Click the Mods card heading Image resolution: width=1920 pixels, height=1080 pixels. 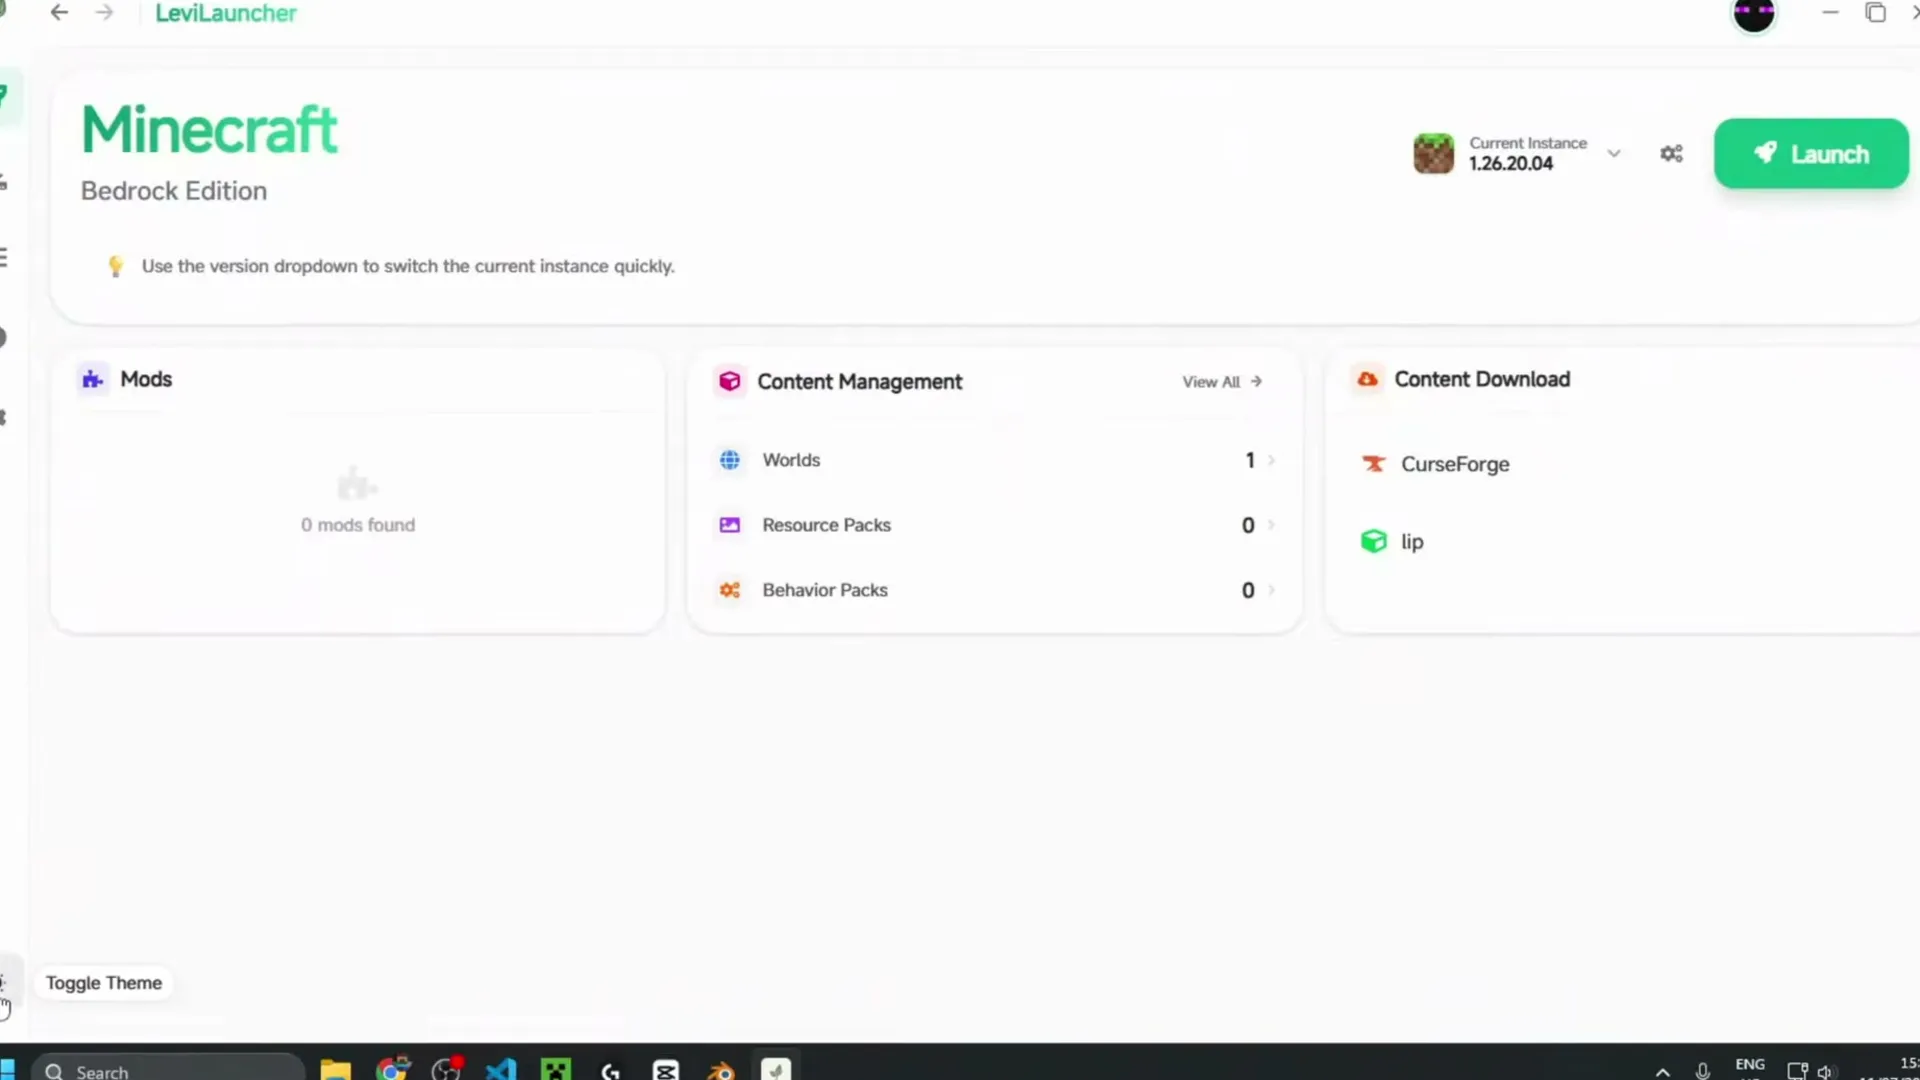click(x=146, y=379)
